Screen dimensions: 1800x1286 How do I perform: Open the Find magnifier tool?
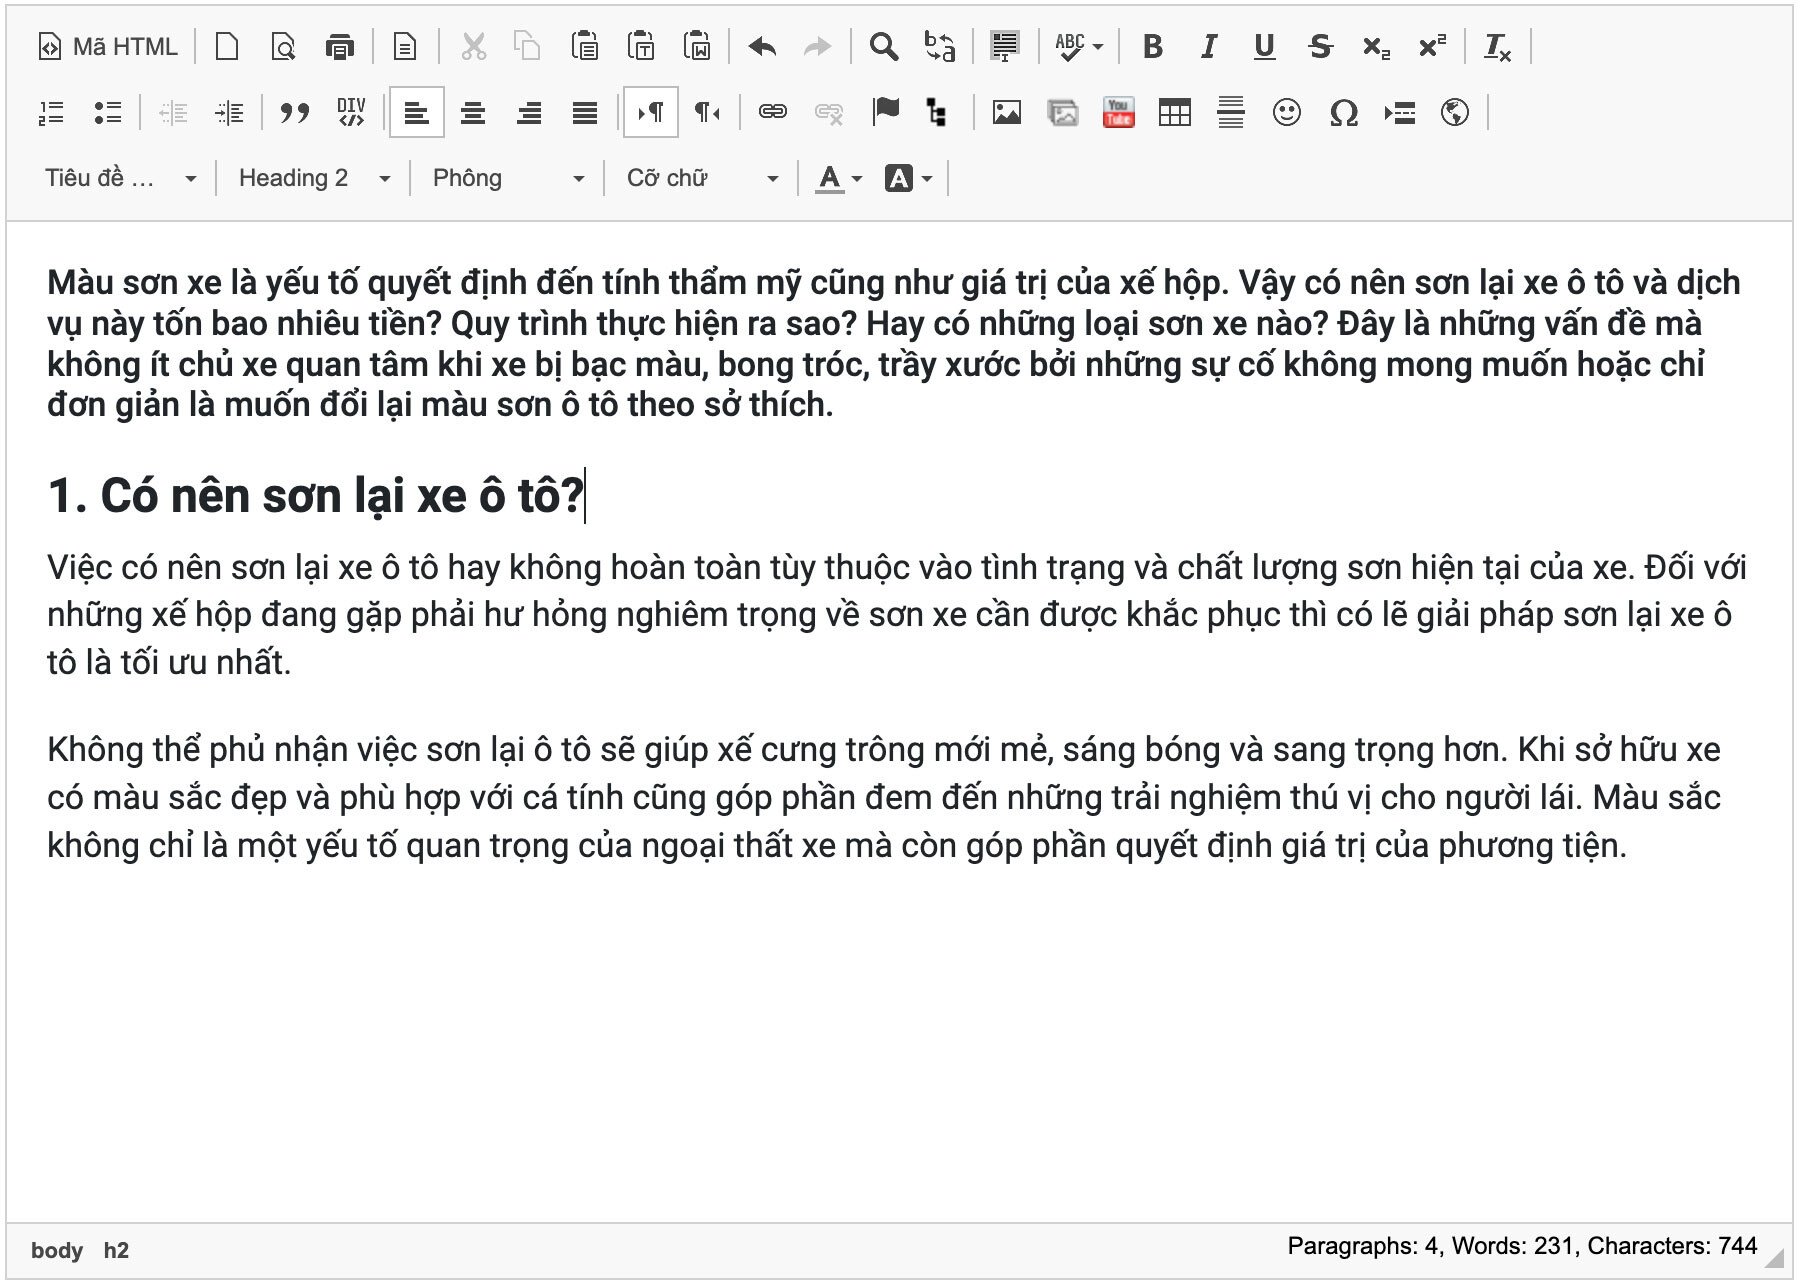point(883,47)
